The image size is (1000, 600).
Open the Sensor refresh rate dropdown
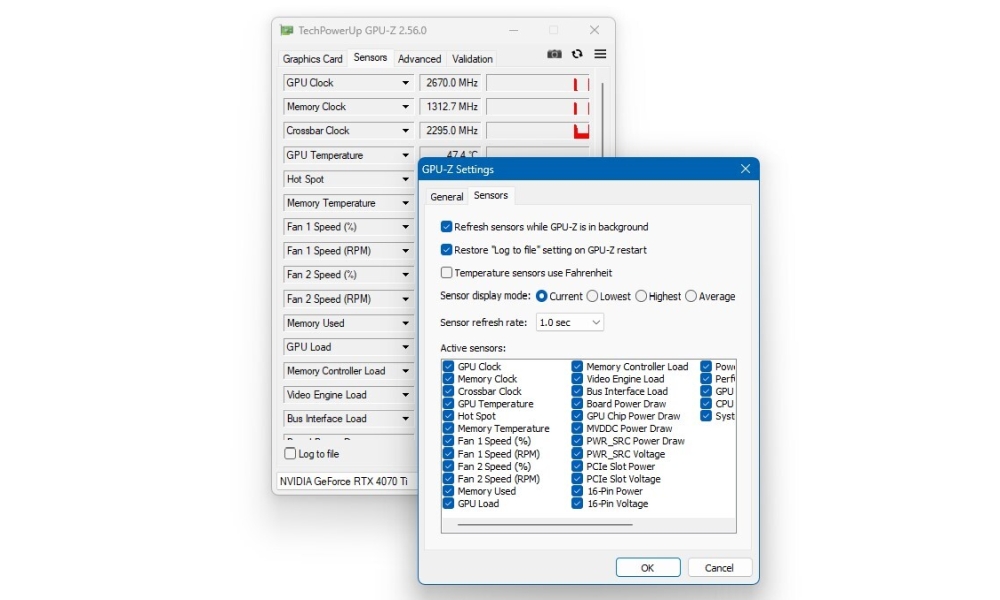pos(570,322)
